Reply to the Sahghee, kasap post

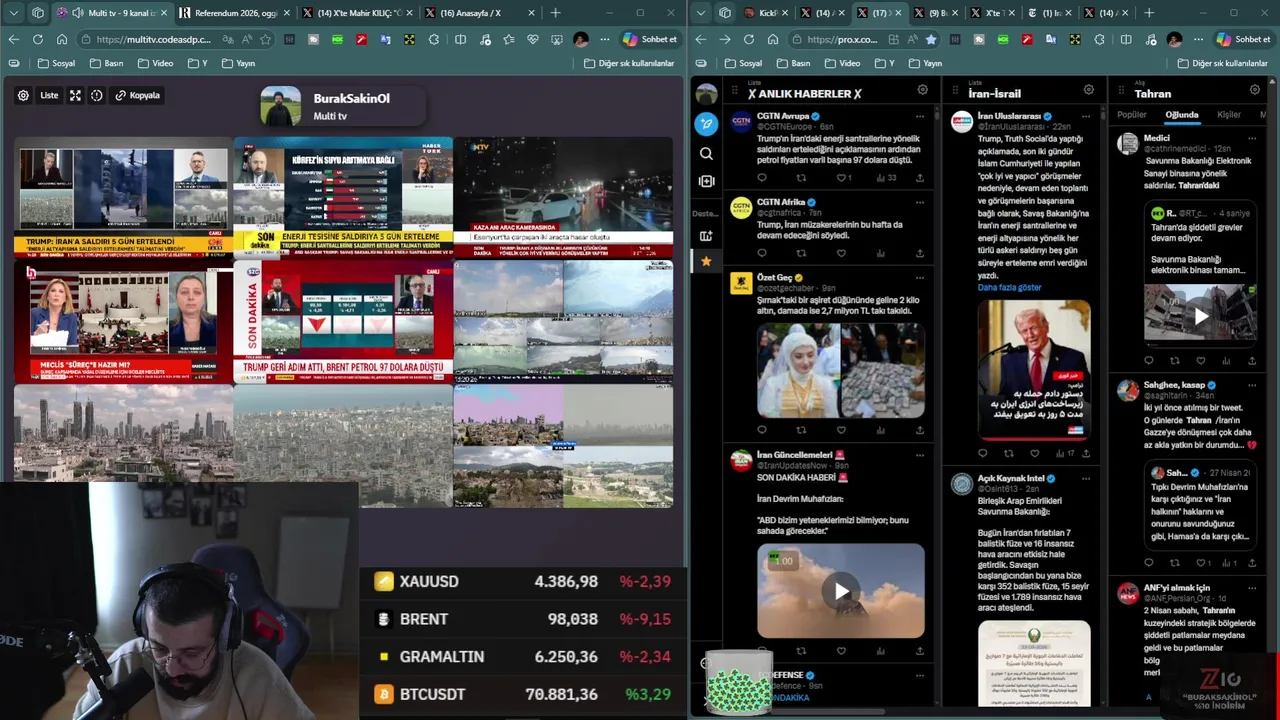[x=1148, y=563]
